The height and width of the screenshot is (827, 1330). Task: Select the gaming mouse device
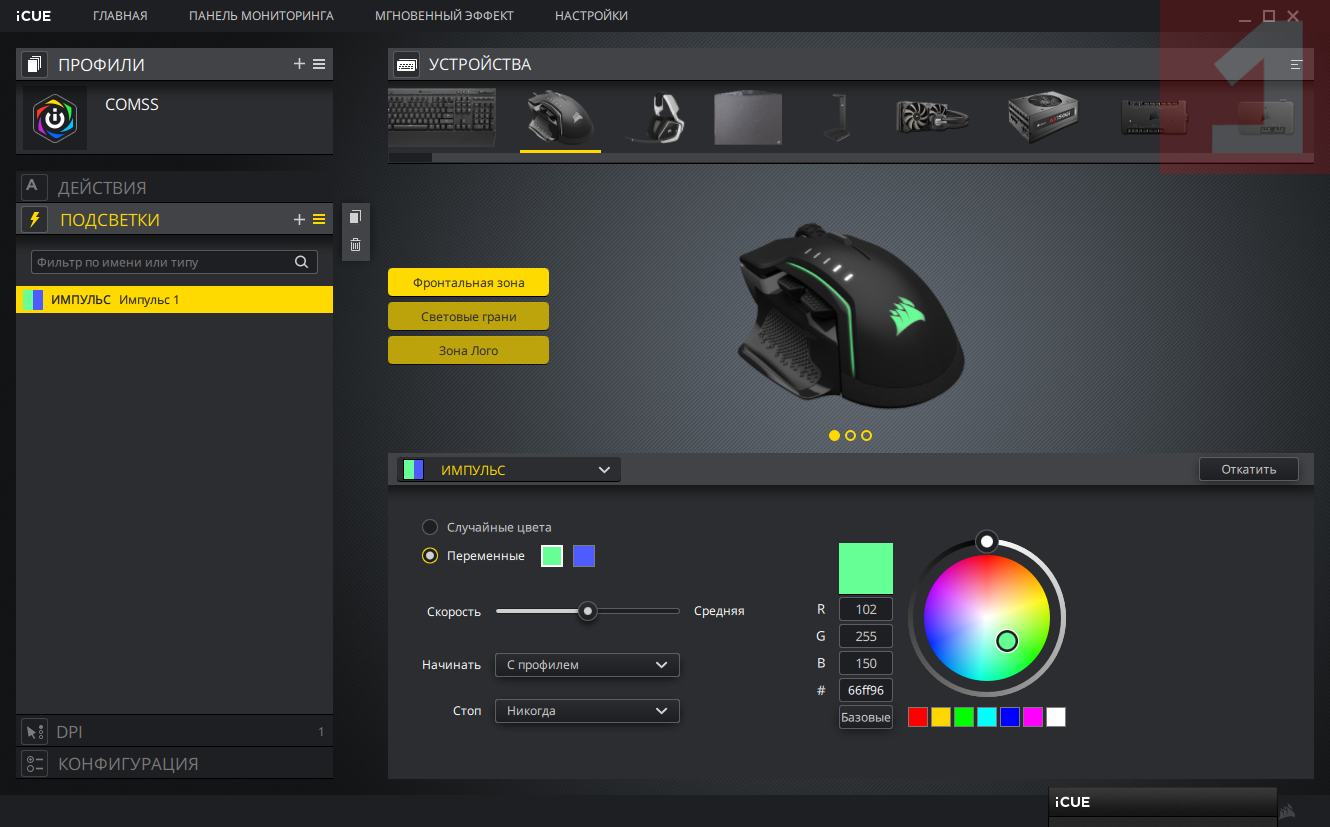[561, 119]
